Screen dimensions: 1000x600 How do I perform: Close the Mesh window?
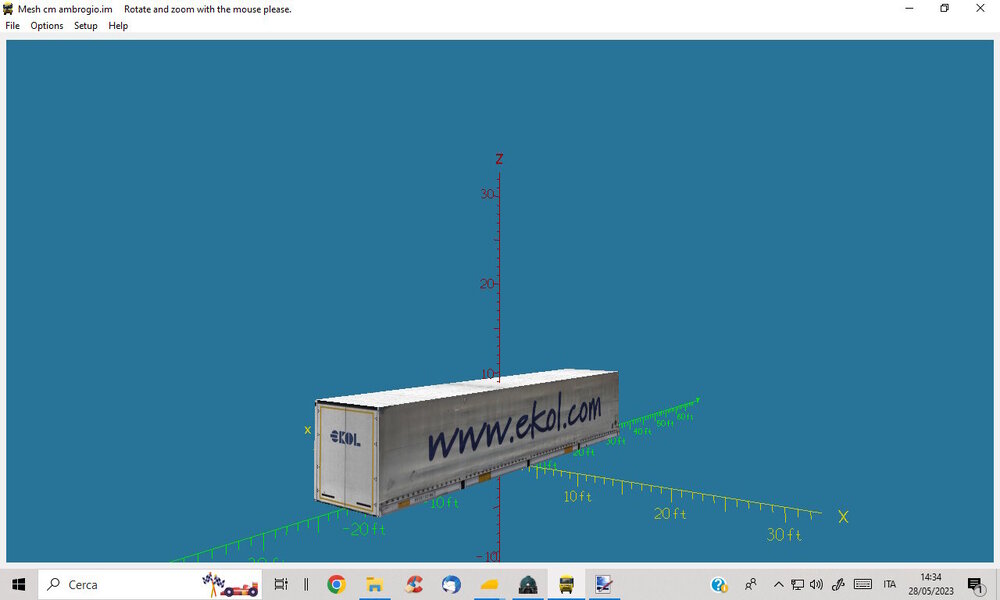pyautogui.click(x=980, y=8)
